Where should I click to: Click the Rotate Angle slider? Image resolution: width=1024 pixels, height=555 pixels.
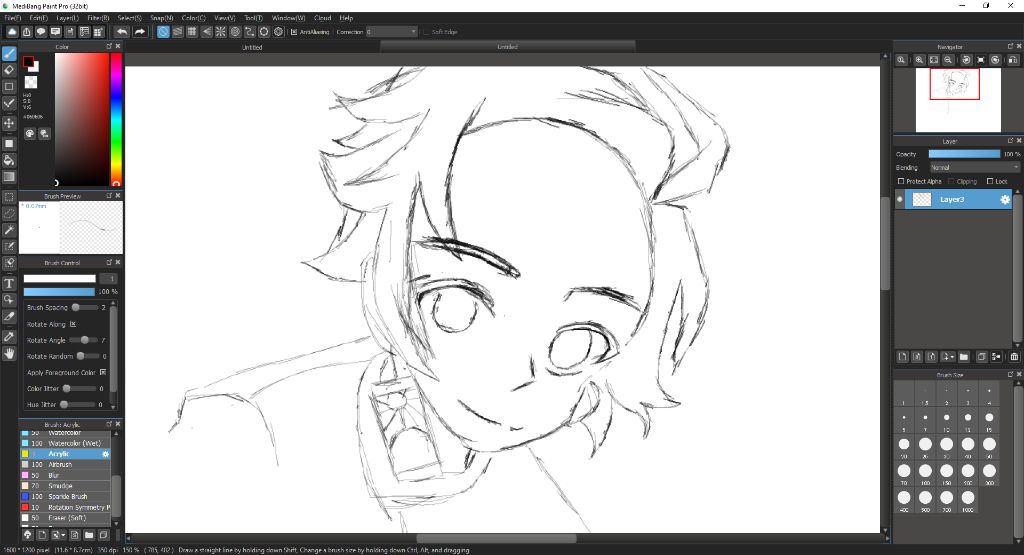click(84, 340)
